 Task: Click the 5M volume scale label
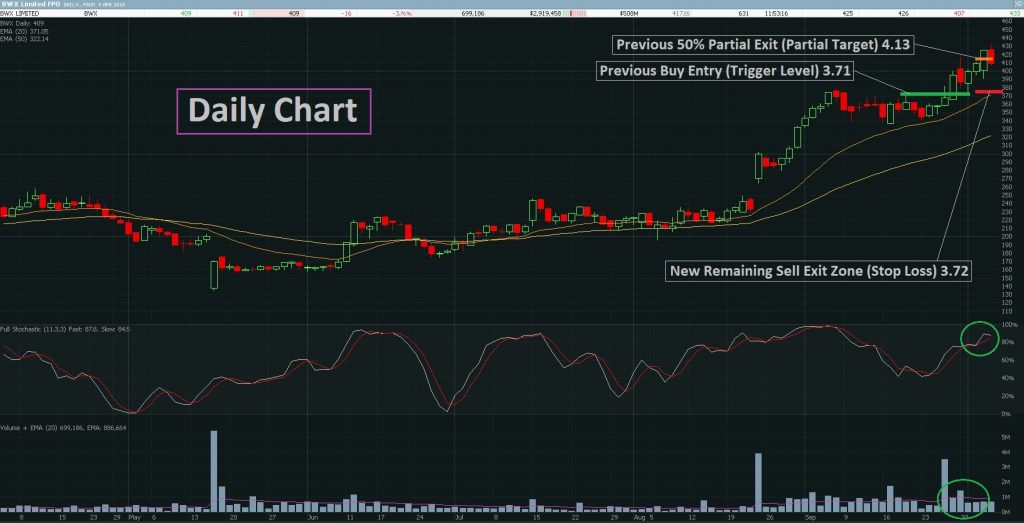pos(1006,436)
